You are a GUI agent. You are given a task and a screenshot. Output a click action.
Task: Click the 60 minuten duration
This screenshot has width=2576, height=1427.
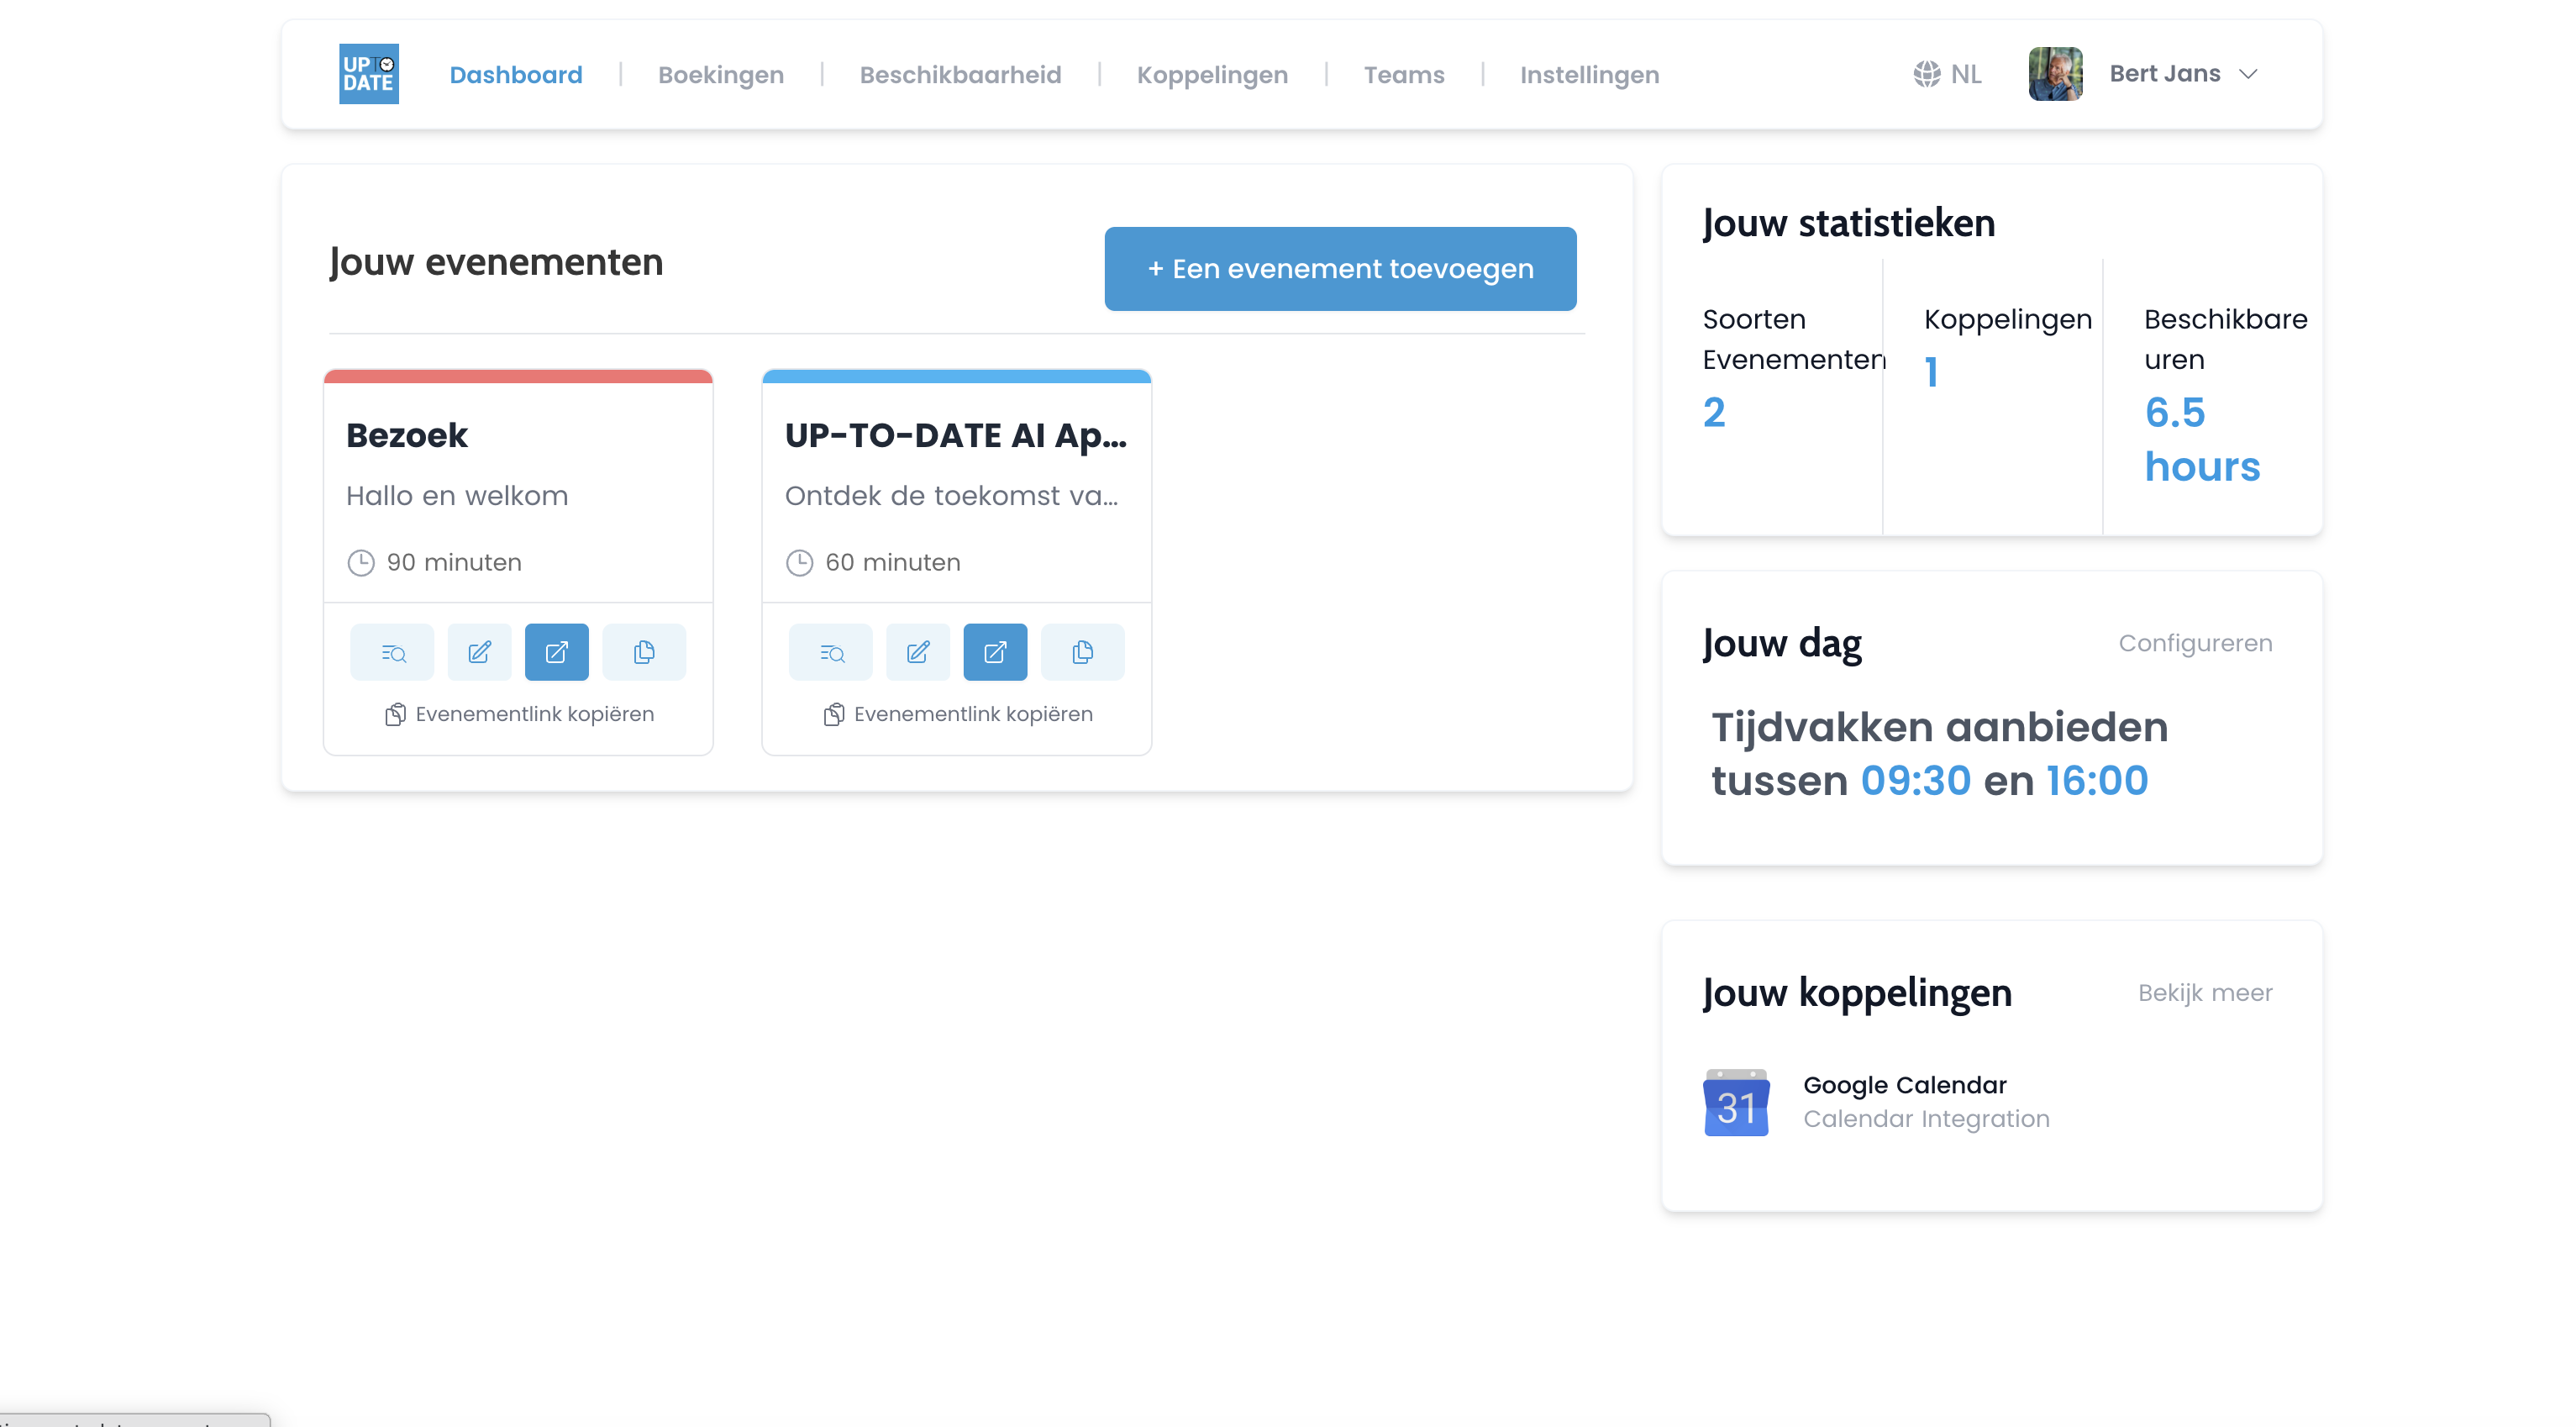[x=893, y=562]
